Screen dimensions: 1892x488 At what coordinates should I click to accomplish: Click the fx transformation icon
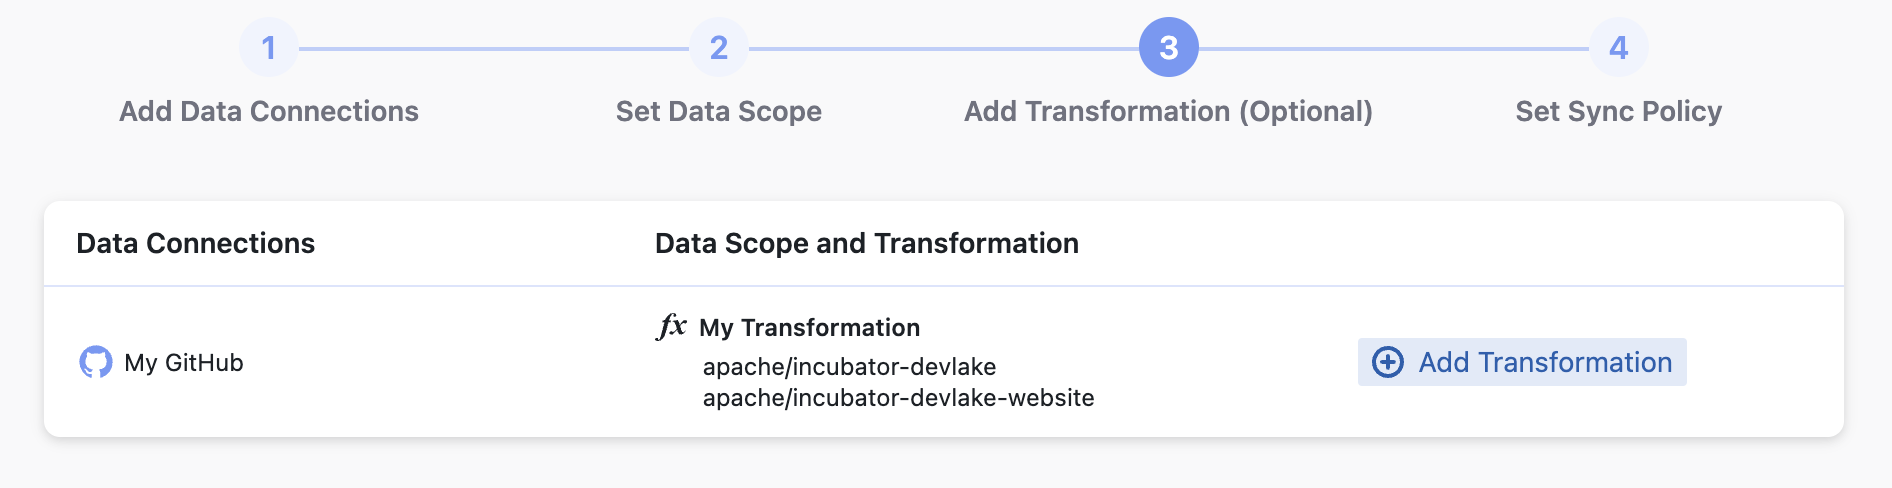[671, 326]
